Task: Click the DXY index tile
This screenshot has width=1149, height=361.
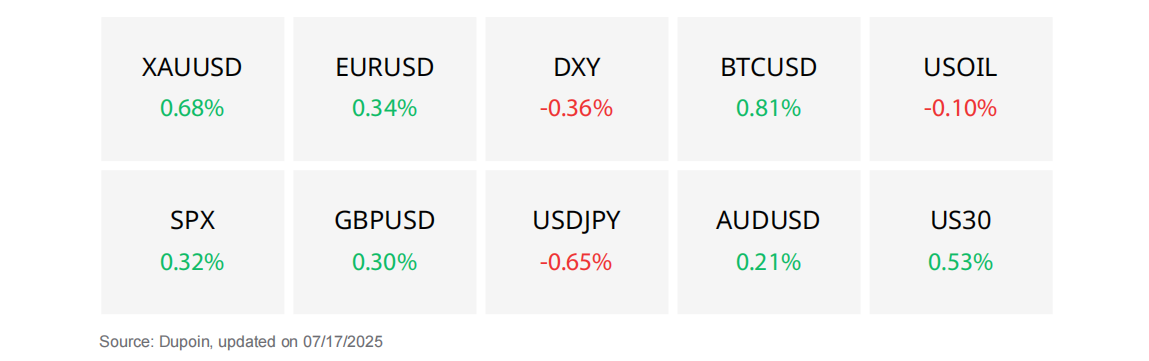Action: tap(577, 89)
